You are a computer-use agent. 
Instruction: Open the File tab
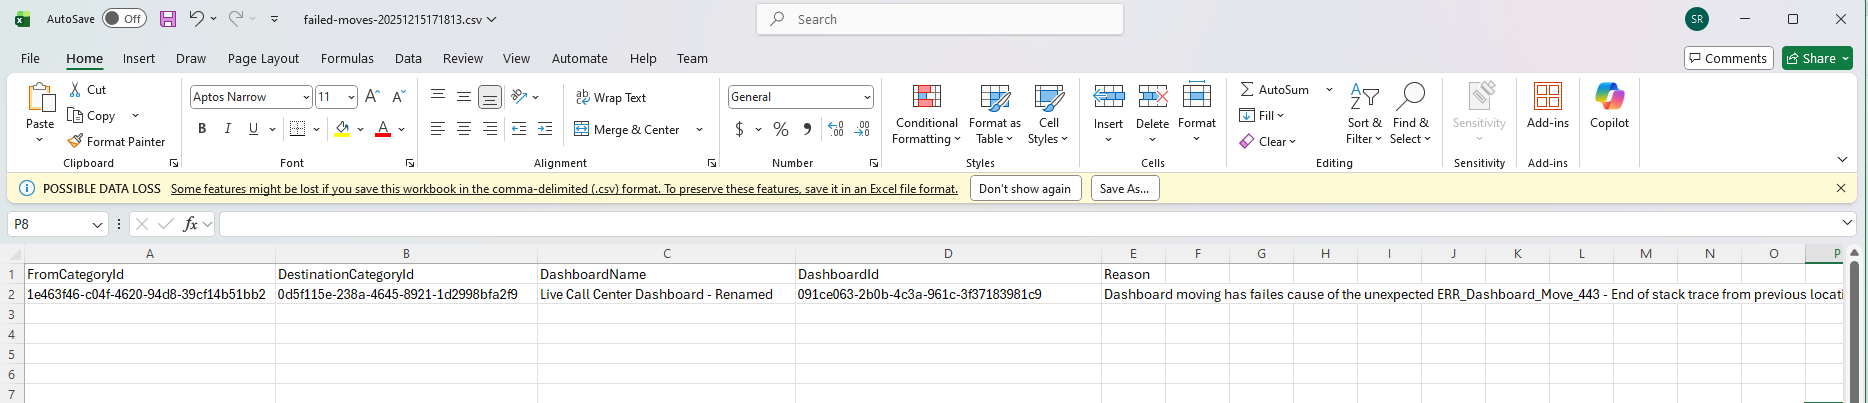click(x=30, y=58)
